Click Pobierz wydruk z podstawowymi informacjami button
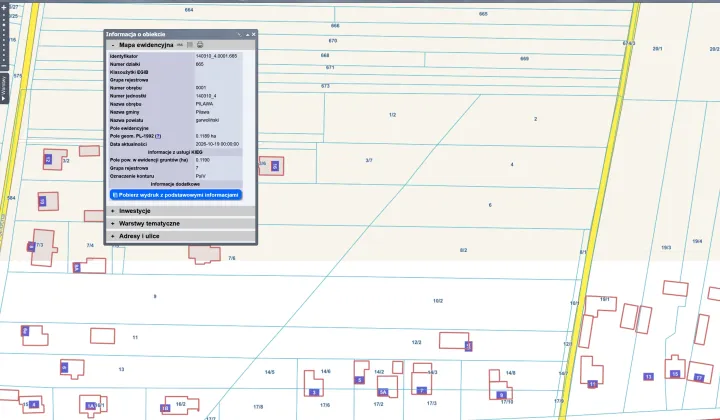Screen dimensions: 720x420 click(x=176, y=195)
